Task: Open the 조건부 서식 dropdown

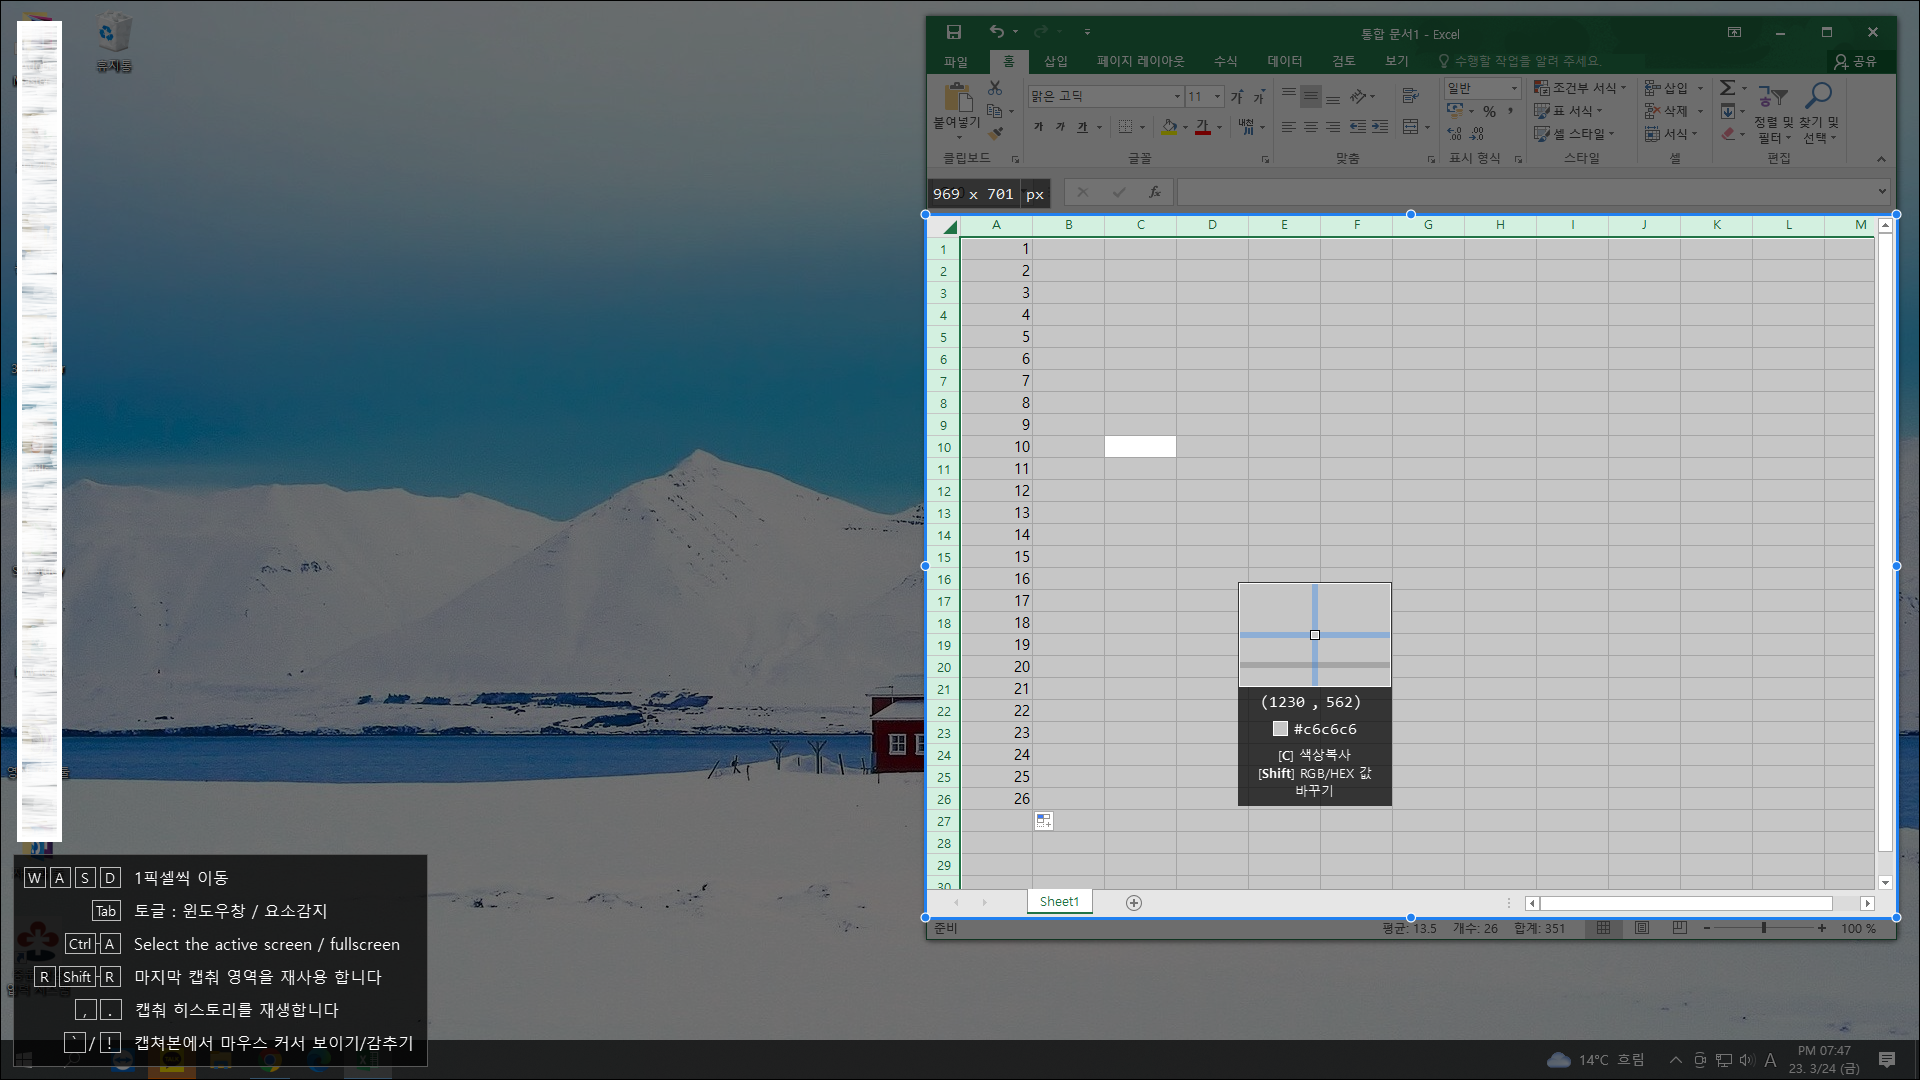Action: 1580,88
